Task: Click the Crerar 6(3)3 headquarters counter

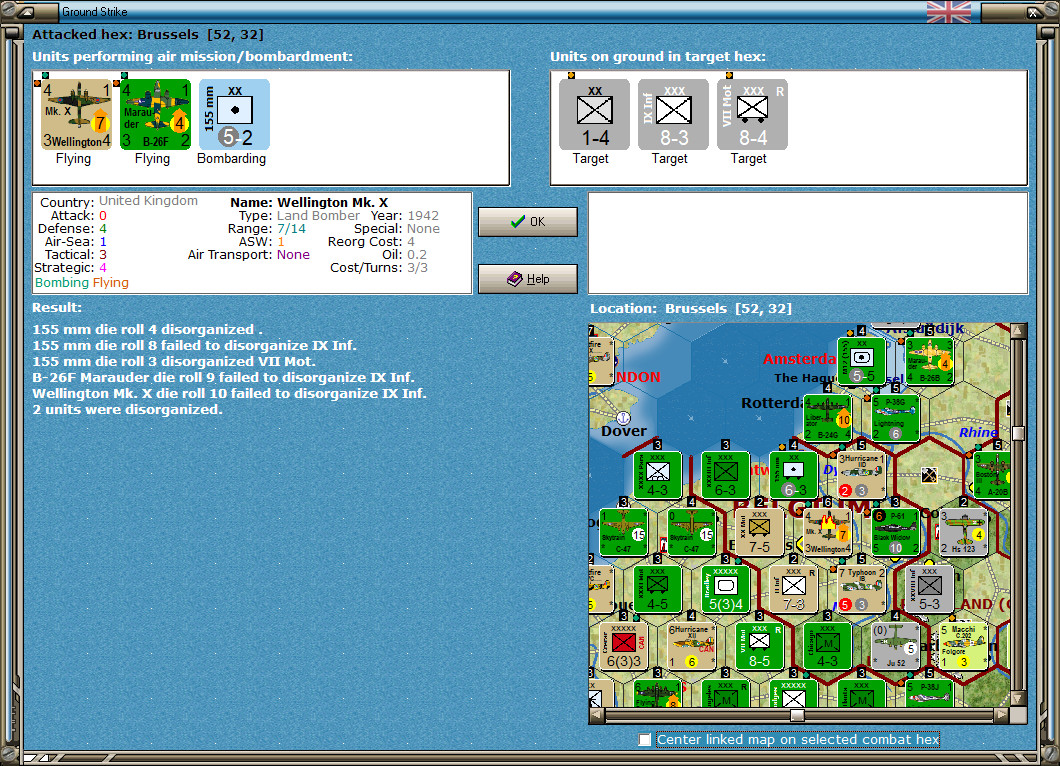Action: [x=623, y=646]
